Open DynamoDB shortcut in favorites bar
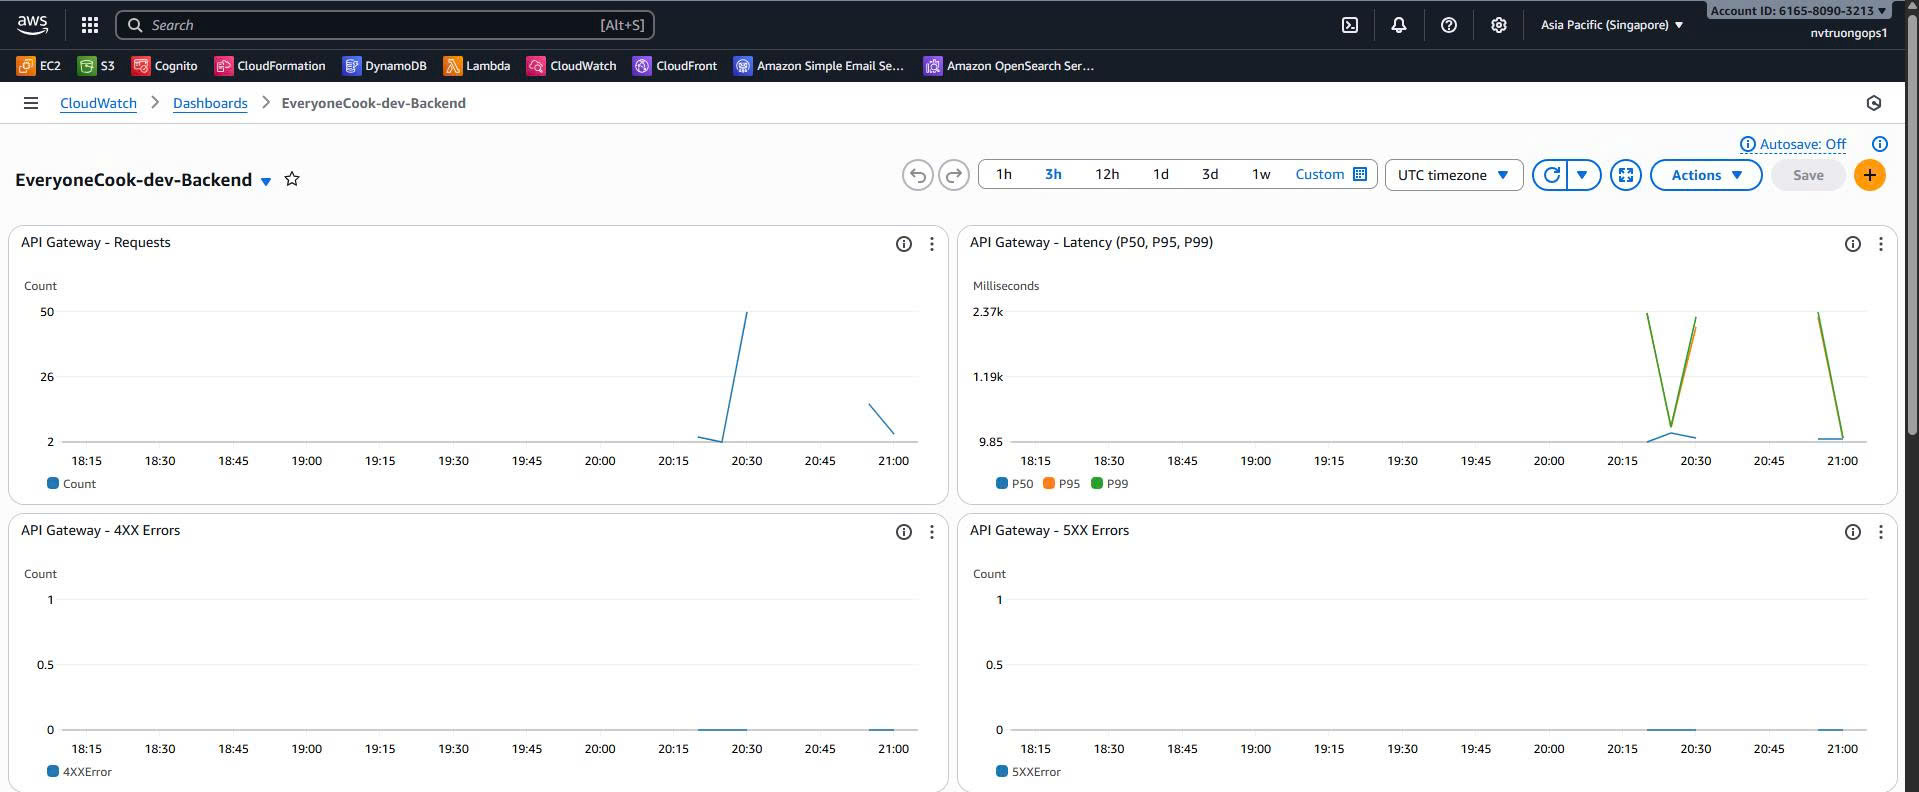Screen dimensions: 1919x792 click(x=385, y=66)
